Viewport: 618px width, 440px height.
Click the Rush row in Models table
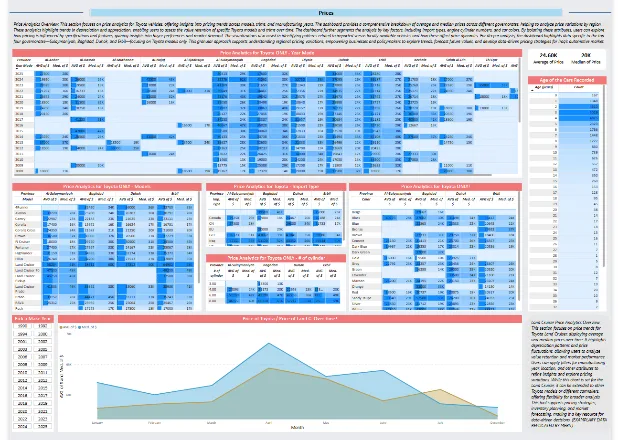click(104, 308)
